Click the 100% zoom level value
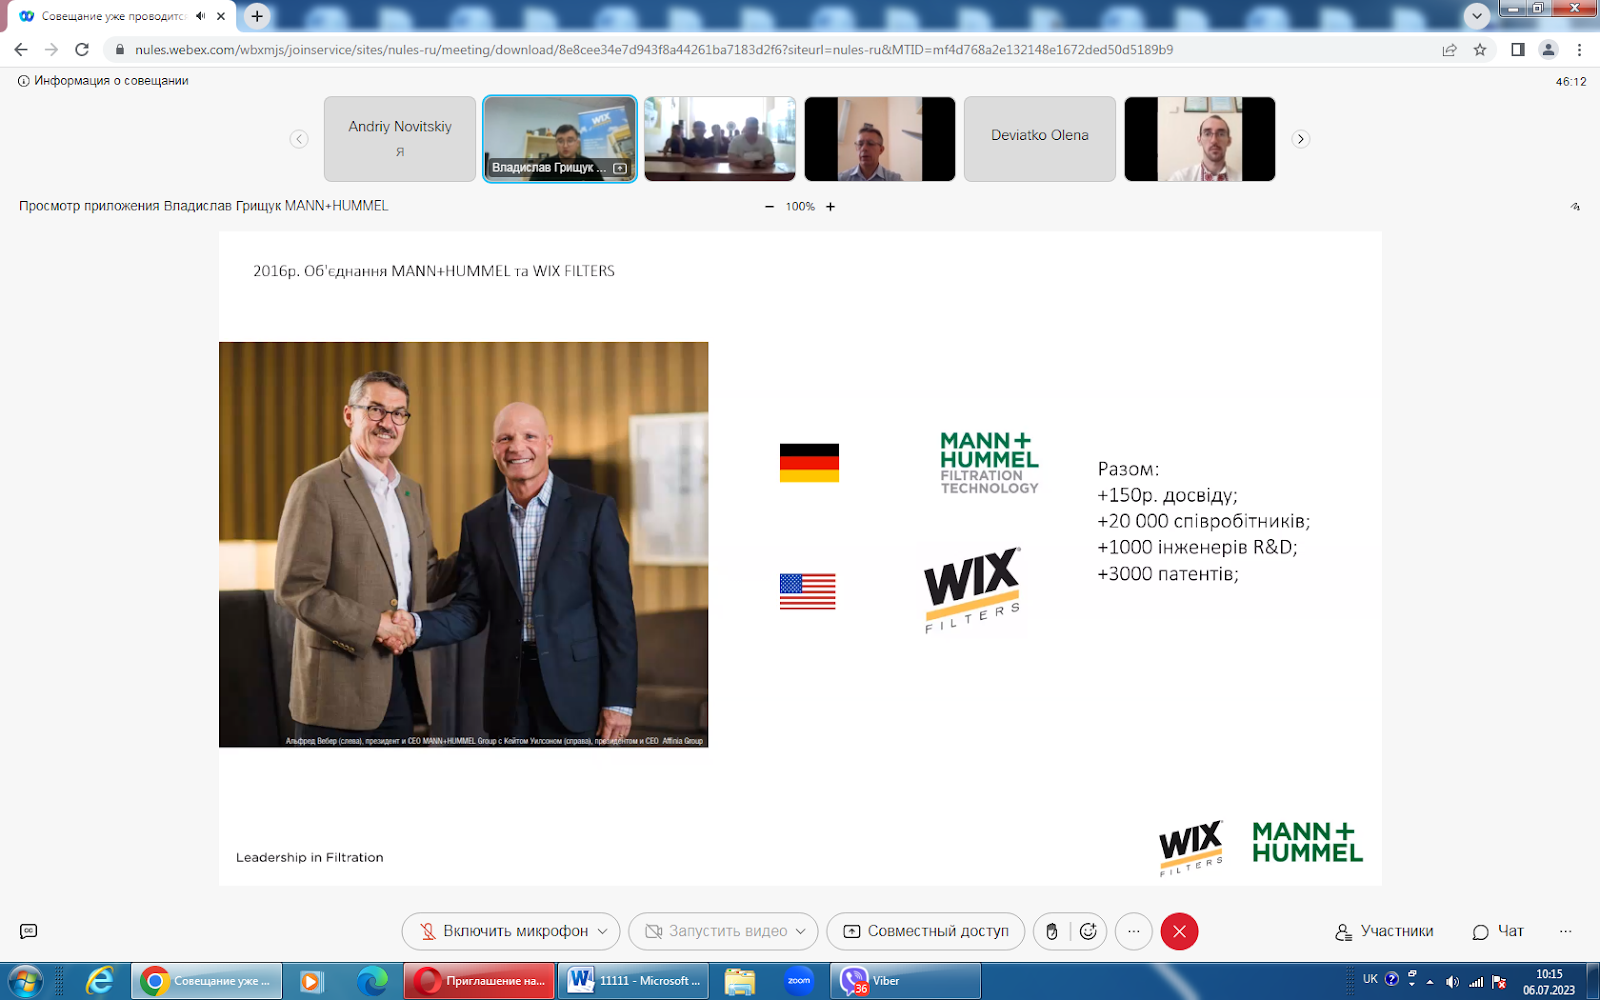Image resolution: width=1600 pixels, height=1000 pixels. coord(800,207)
